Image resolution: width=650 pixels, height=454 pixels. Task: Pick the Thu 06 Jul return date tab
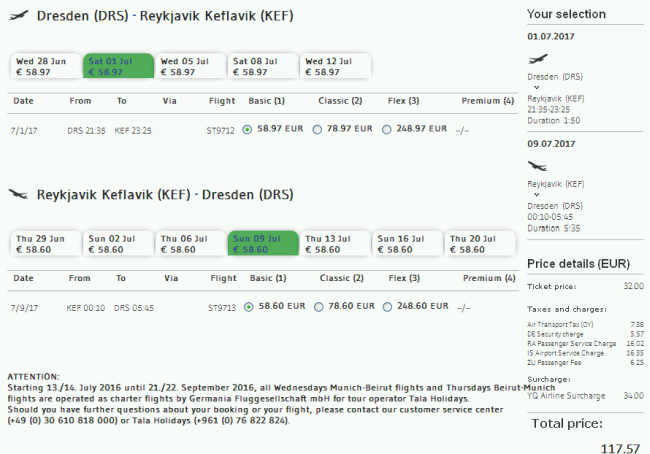pos(191,243)
